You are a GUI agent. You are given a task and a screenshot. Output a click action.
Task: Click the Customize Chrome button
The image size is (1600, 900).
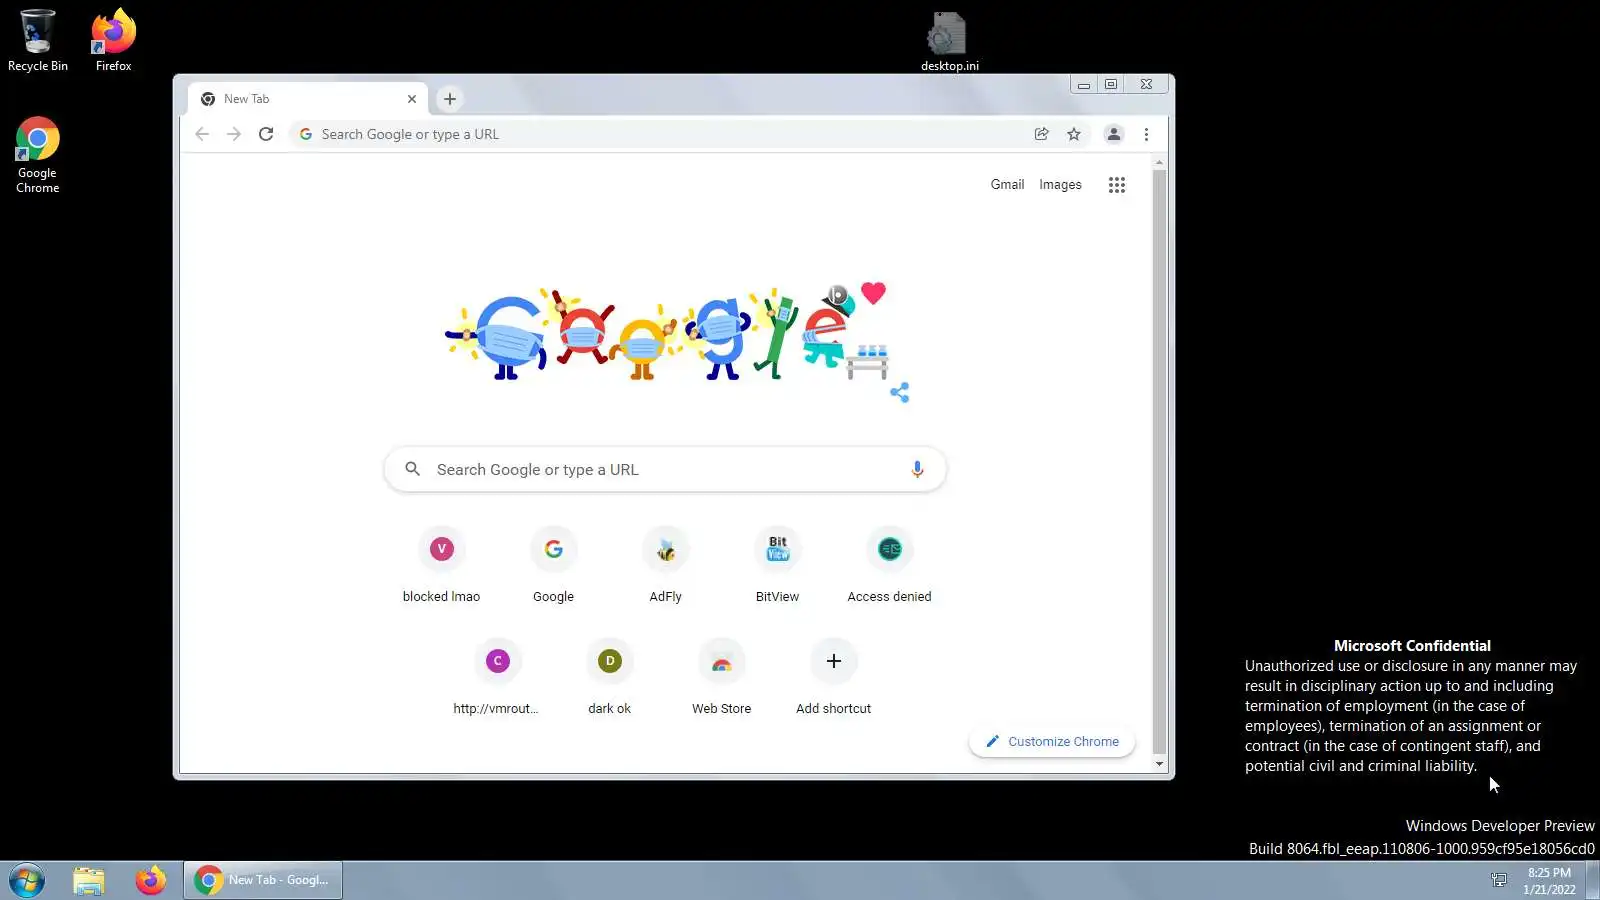coord(1051,741)
